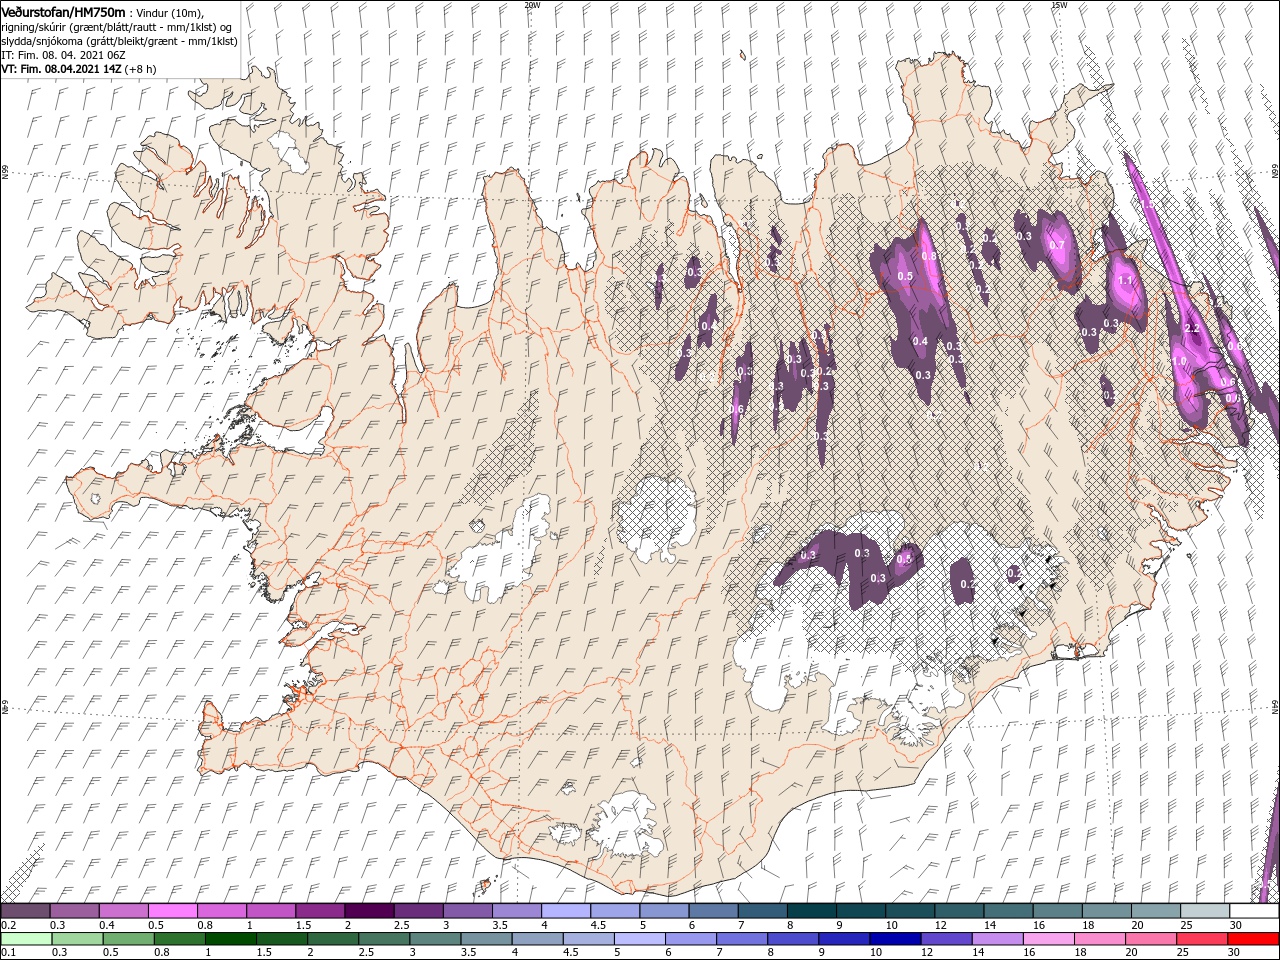Click the 1.1 precipitation value on the map
1280x960 pixels.
[1125, 281]
